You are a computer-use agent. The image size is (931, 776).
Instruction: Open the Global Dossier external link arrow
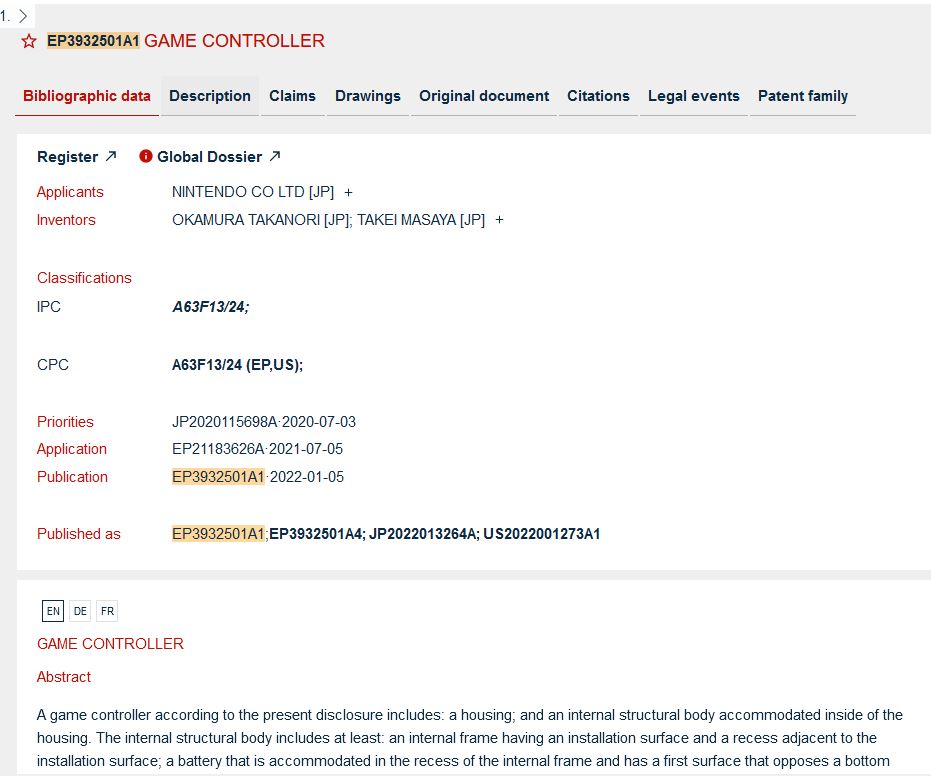(x=275, y=156)
